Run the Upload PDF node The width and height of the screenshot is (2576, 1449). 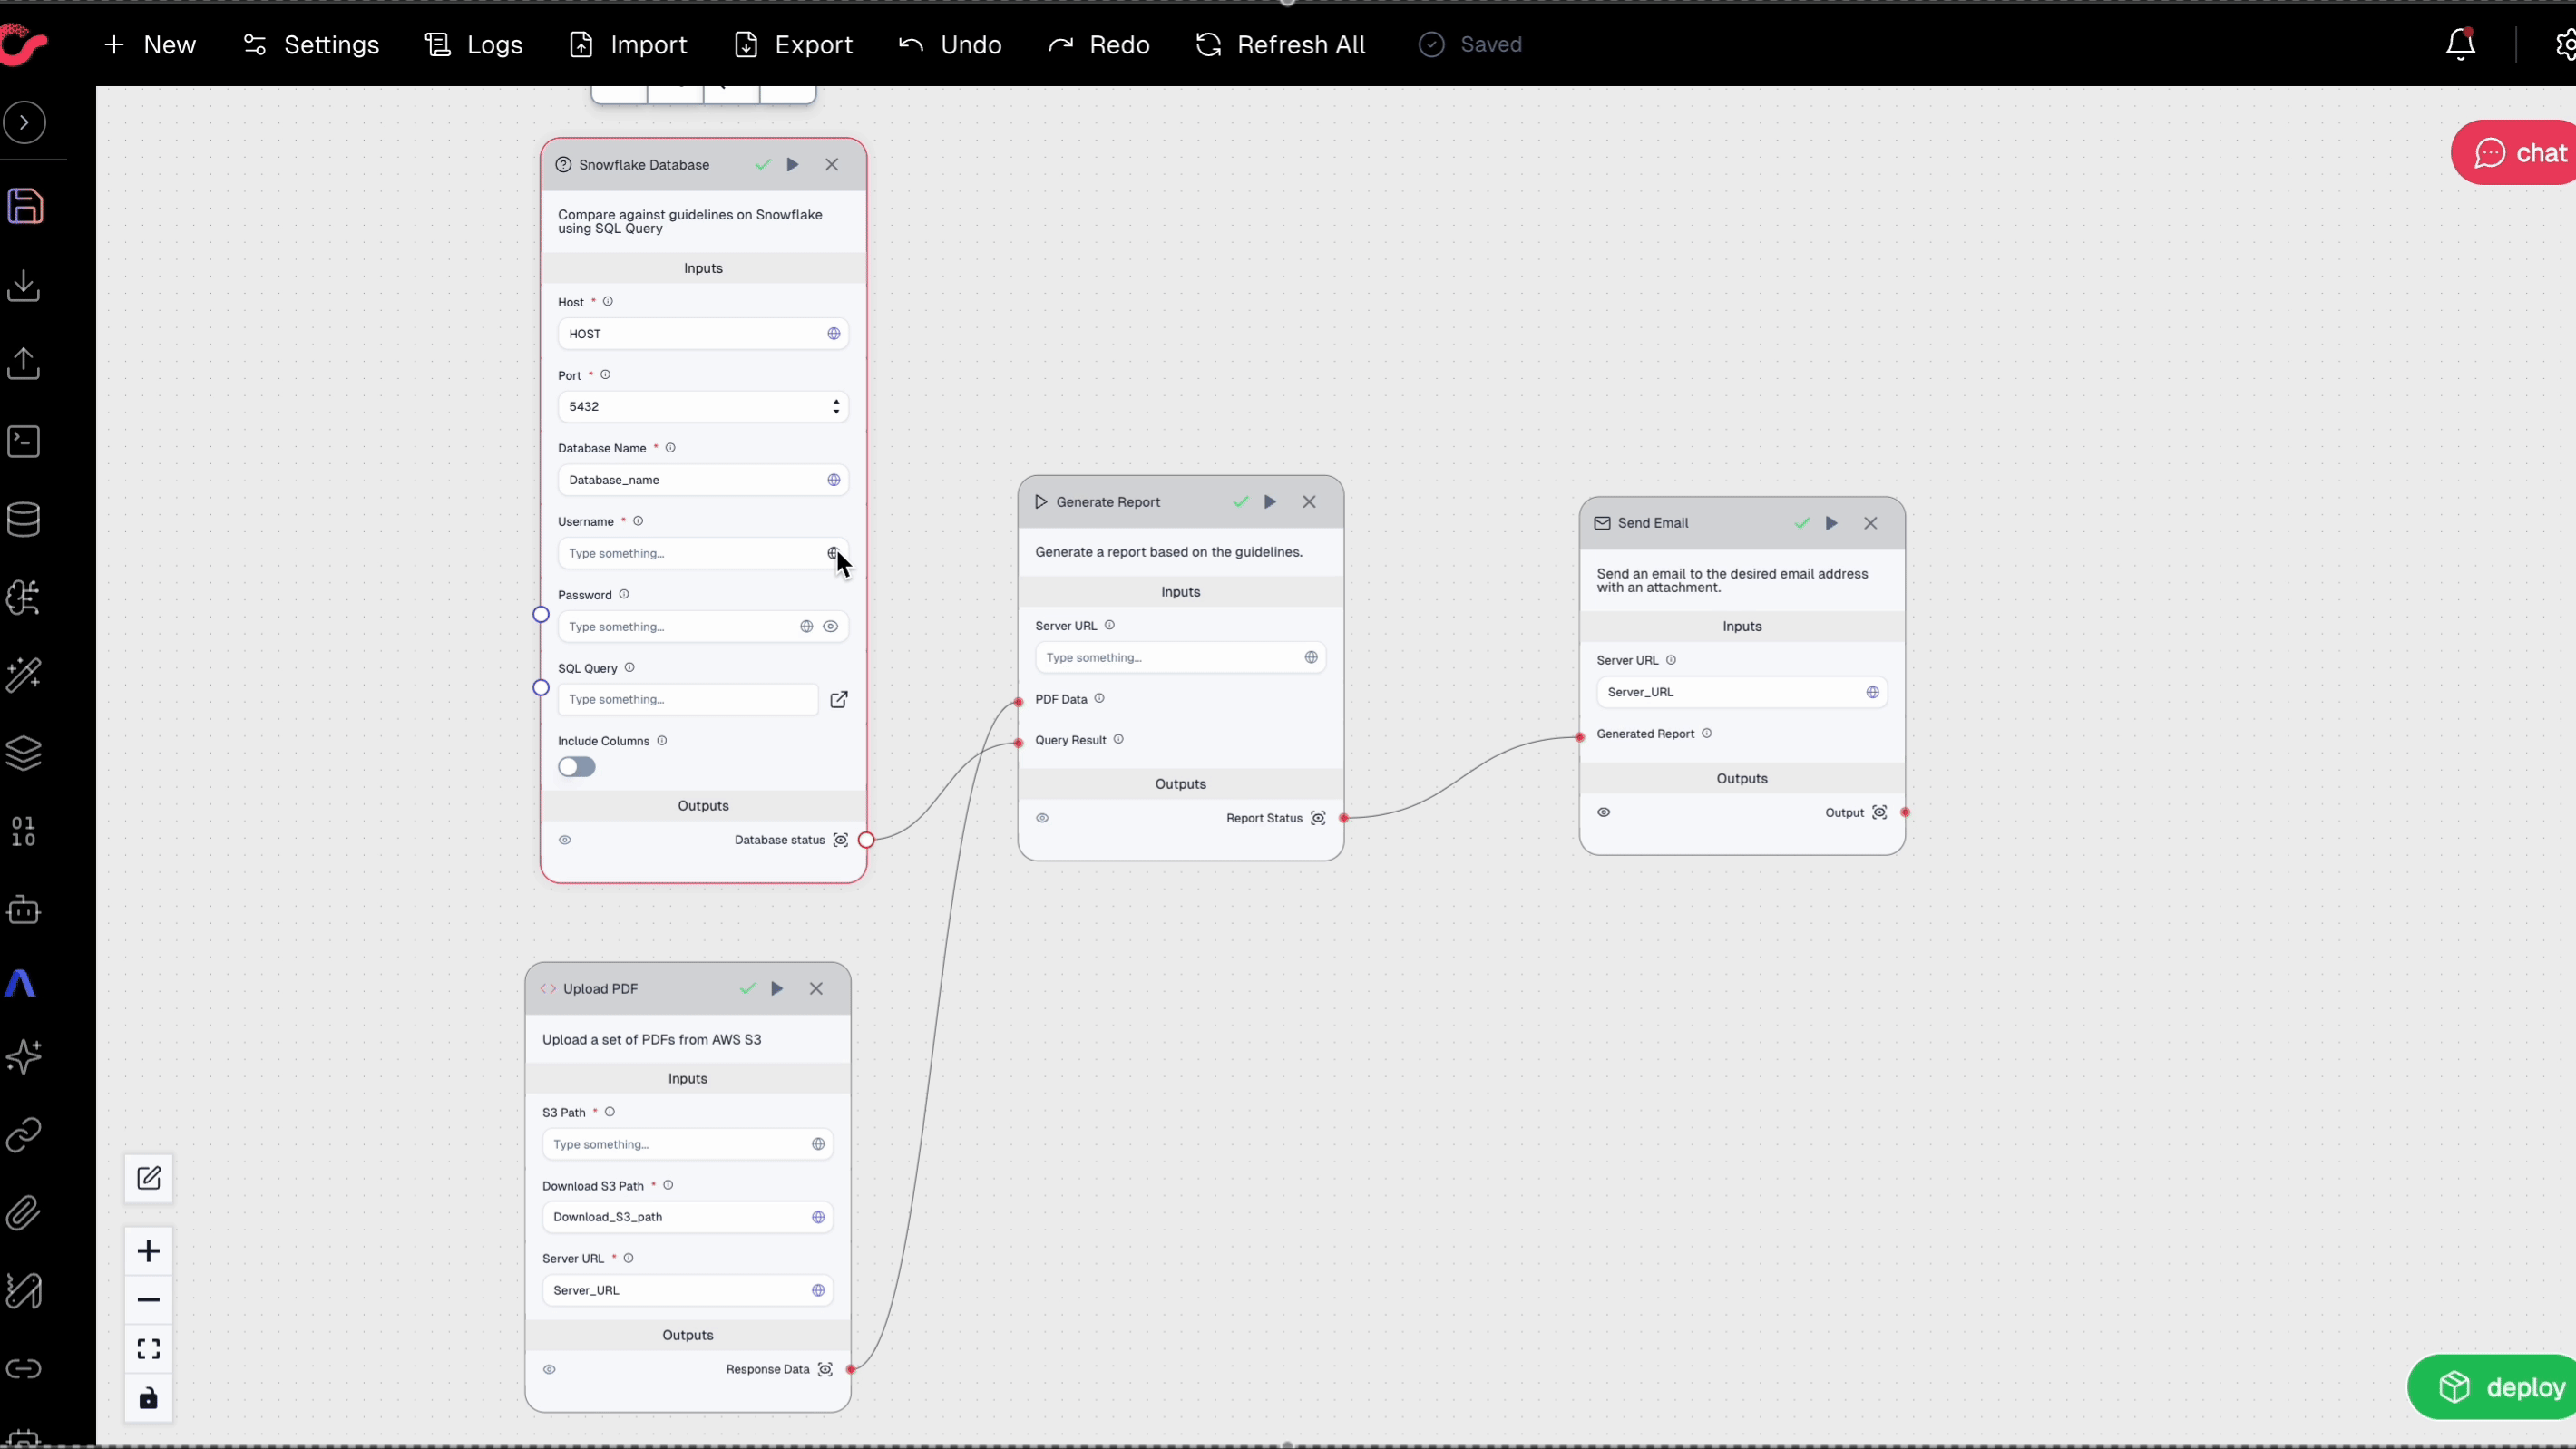[x=777, y=989]
